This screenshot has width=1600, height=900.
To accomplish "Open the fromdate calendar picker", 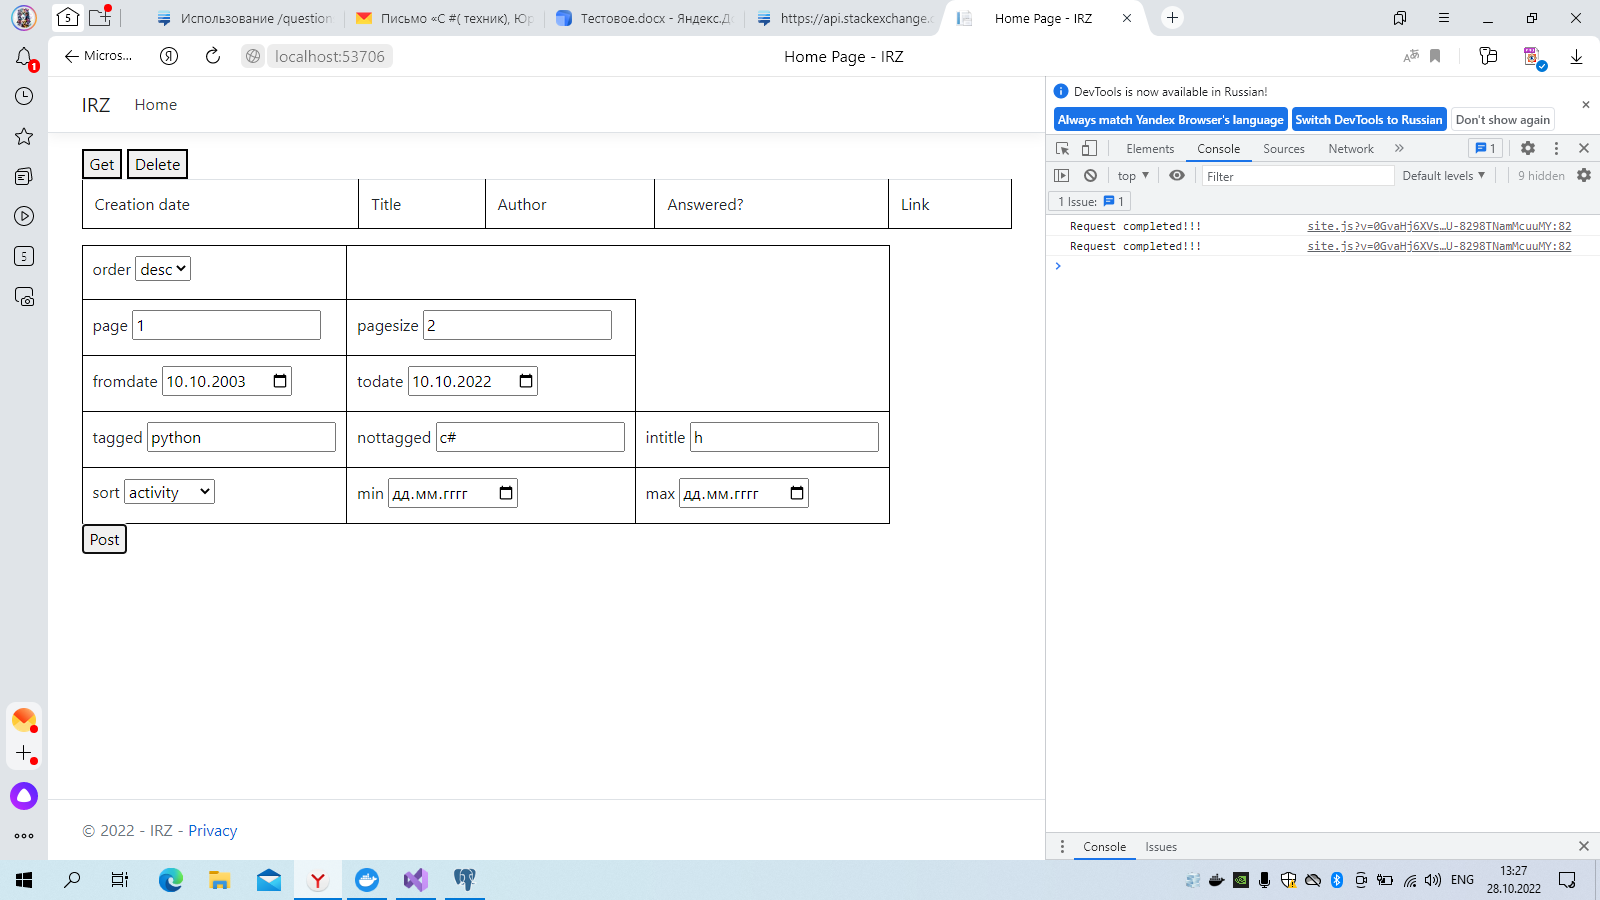I will coord(281,380).
